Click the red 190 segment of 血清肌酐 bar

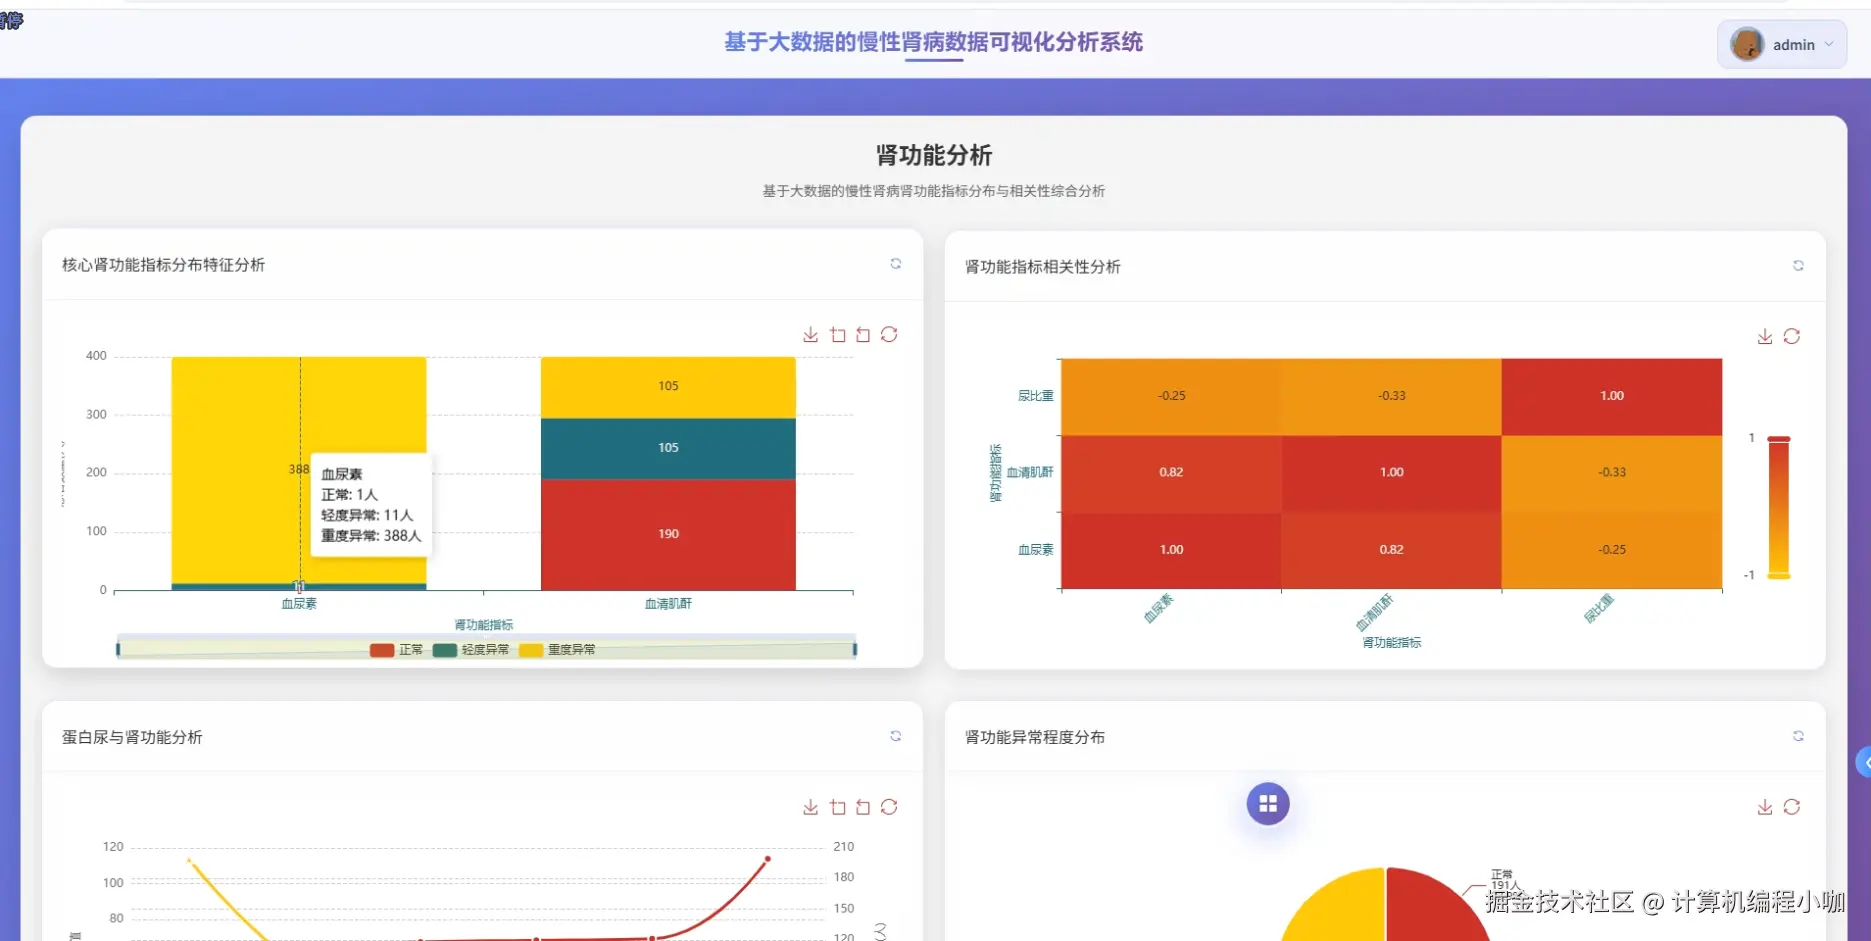tap(668, 534)
